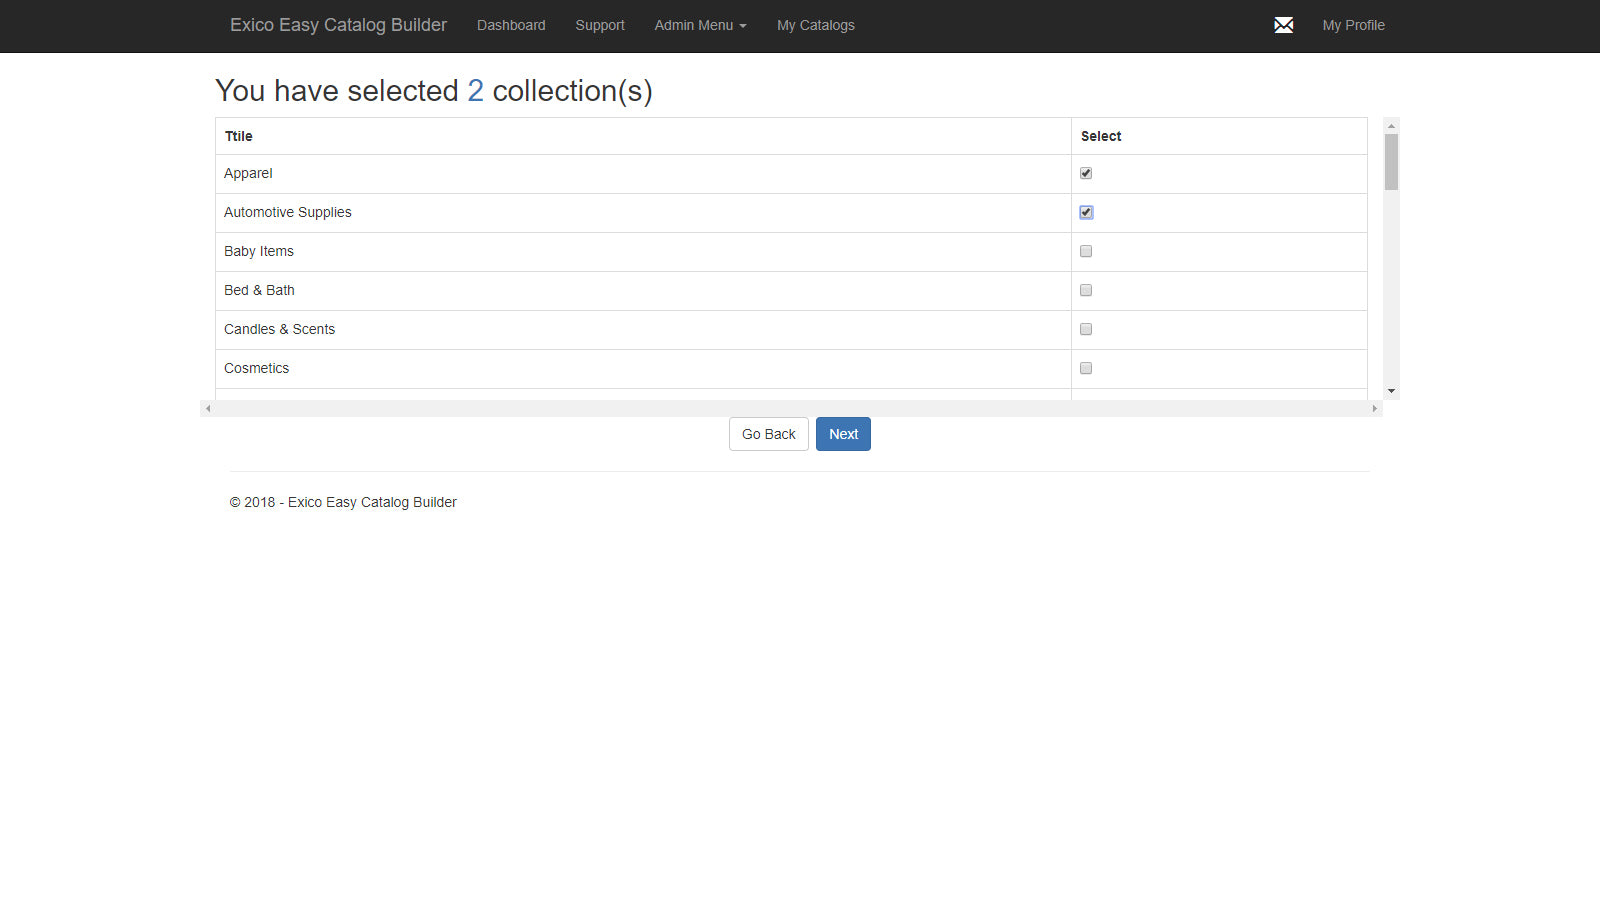This screenshot has height=900, width=1600.
Task: Open the My Profile menu item
Action: 1353,25
